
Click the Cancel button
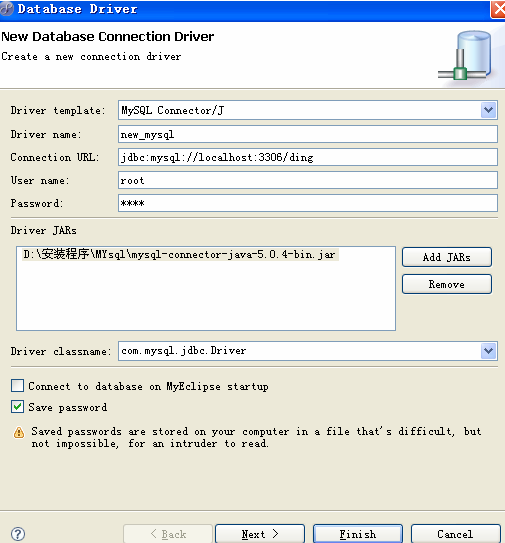455,534
